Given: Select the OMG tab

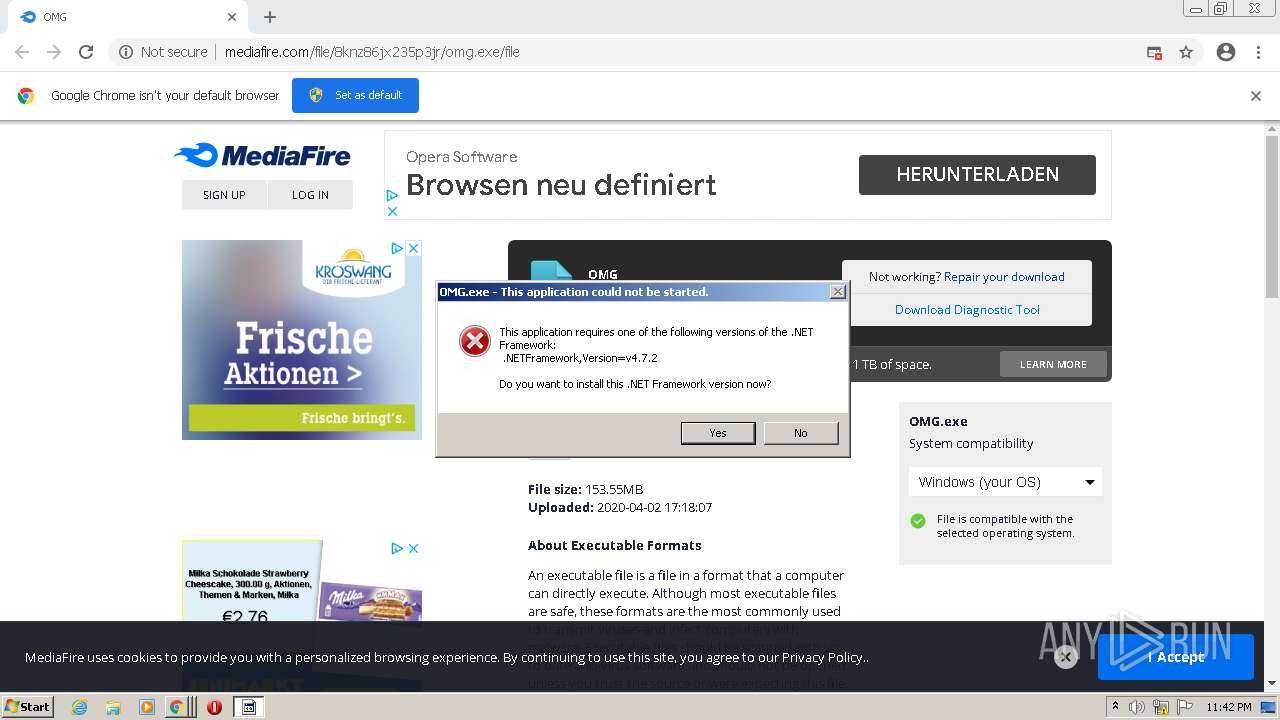Looking at the screenshot, I should (128, 17).
